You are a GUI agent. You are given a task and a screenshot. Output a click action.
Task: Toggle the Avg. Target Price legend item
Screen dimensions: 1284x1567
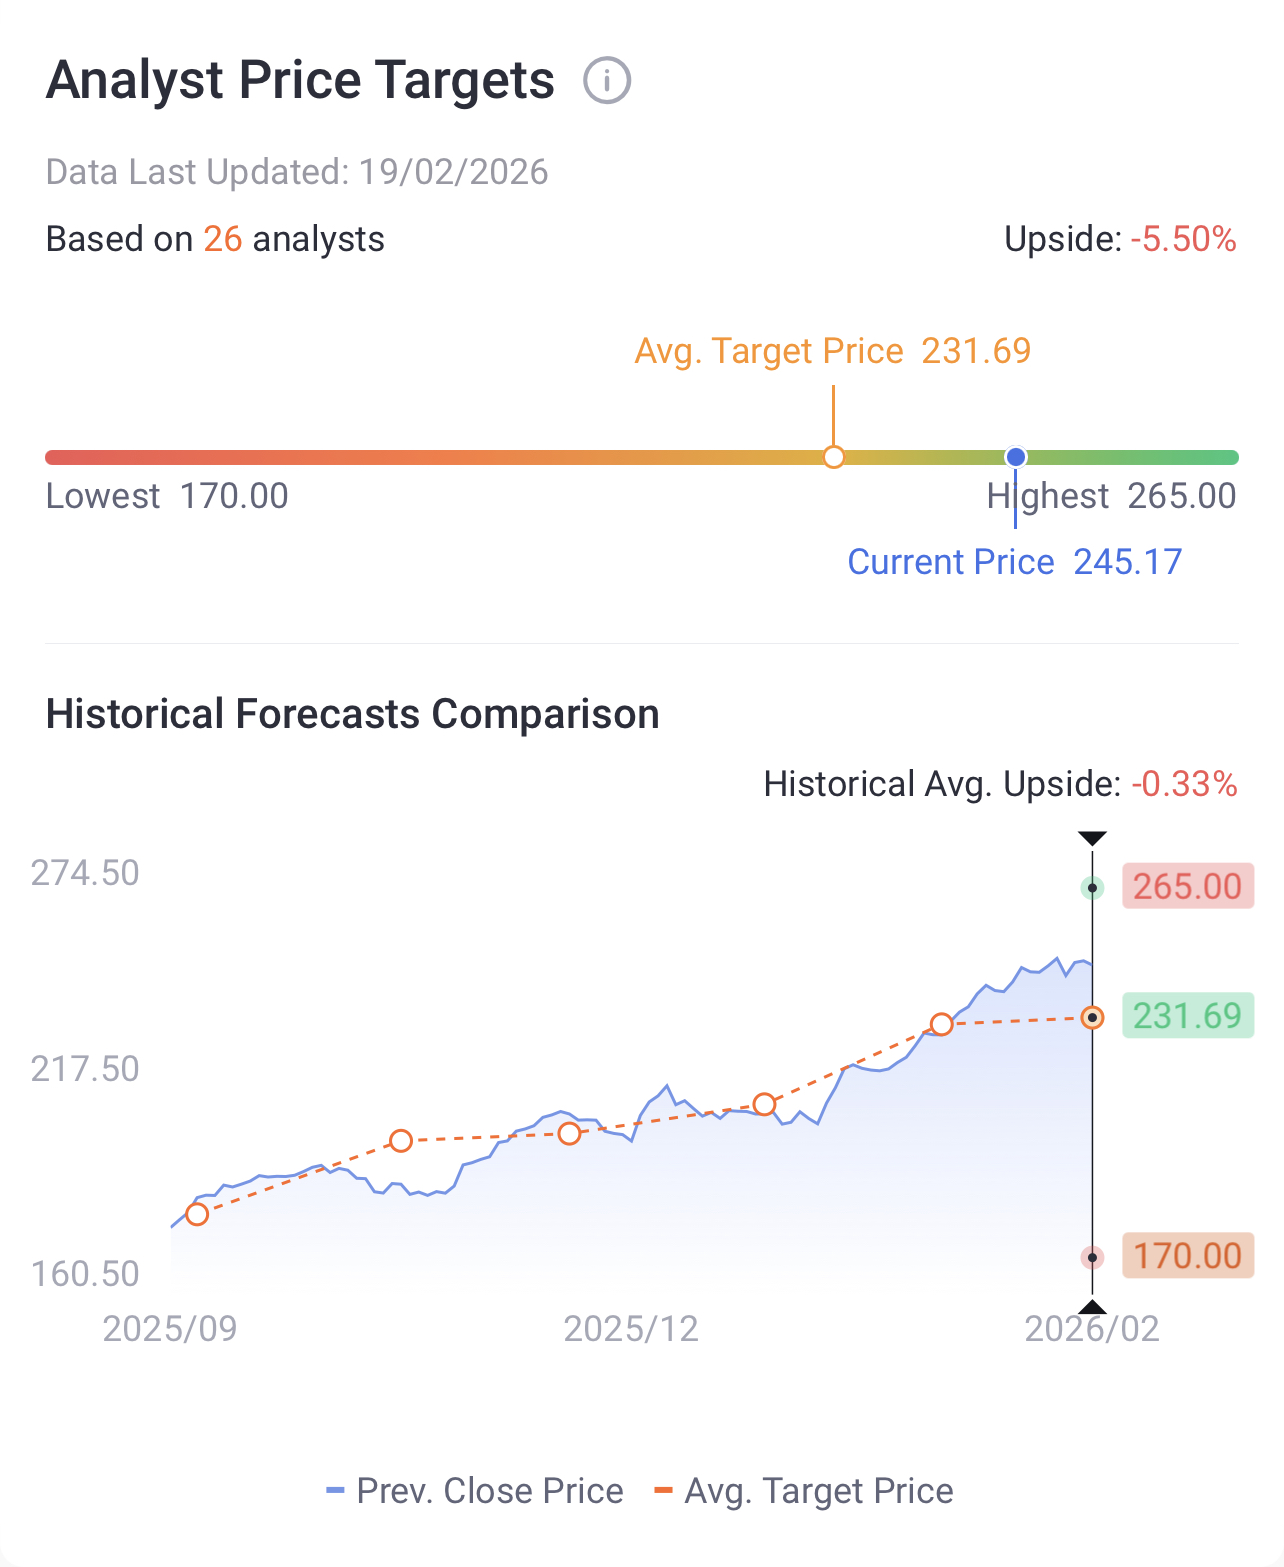click(803, 1491)
